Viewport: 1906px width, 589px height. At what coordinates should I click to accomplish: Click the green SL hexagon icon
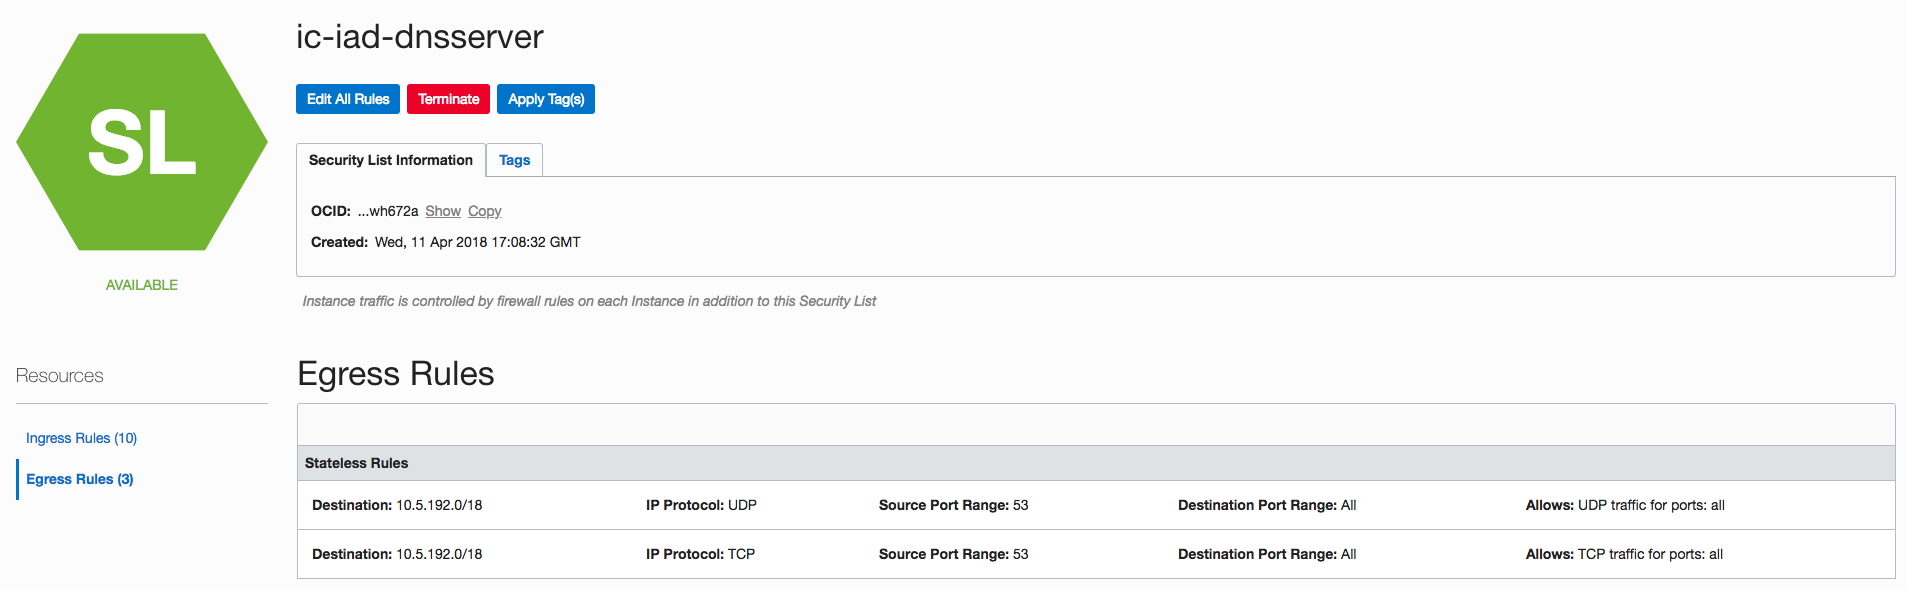tap(142, 142)
